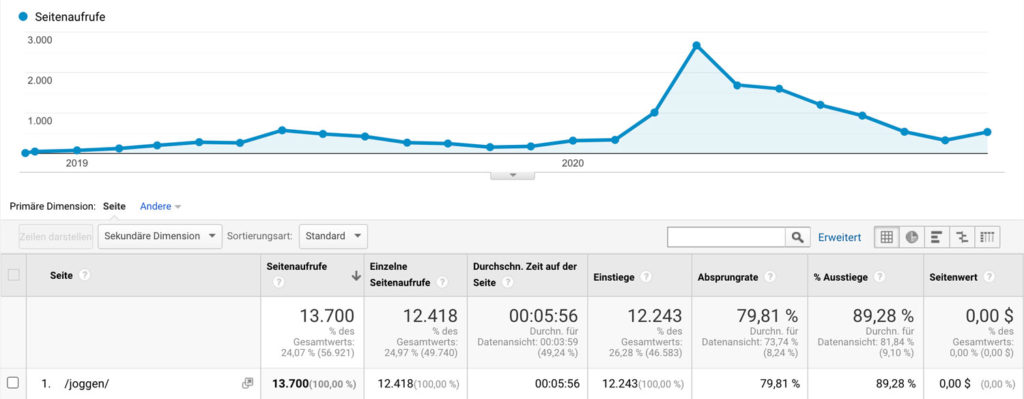Open help icon next to Seitenwert
The width and height of the screenshot is (1024, 399).
[x=989, y=277]
